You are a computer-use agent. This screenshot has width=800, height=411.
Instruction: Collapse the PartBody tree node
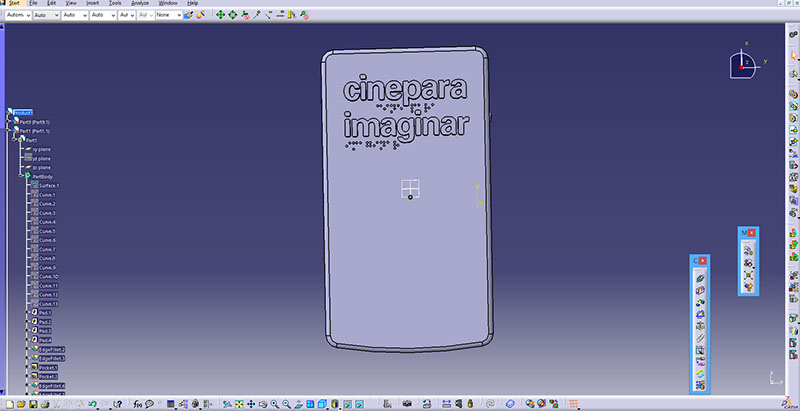(20, 176)
